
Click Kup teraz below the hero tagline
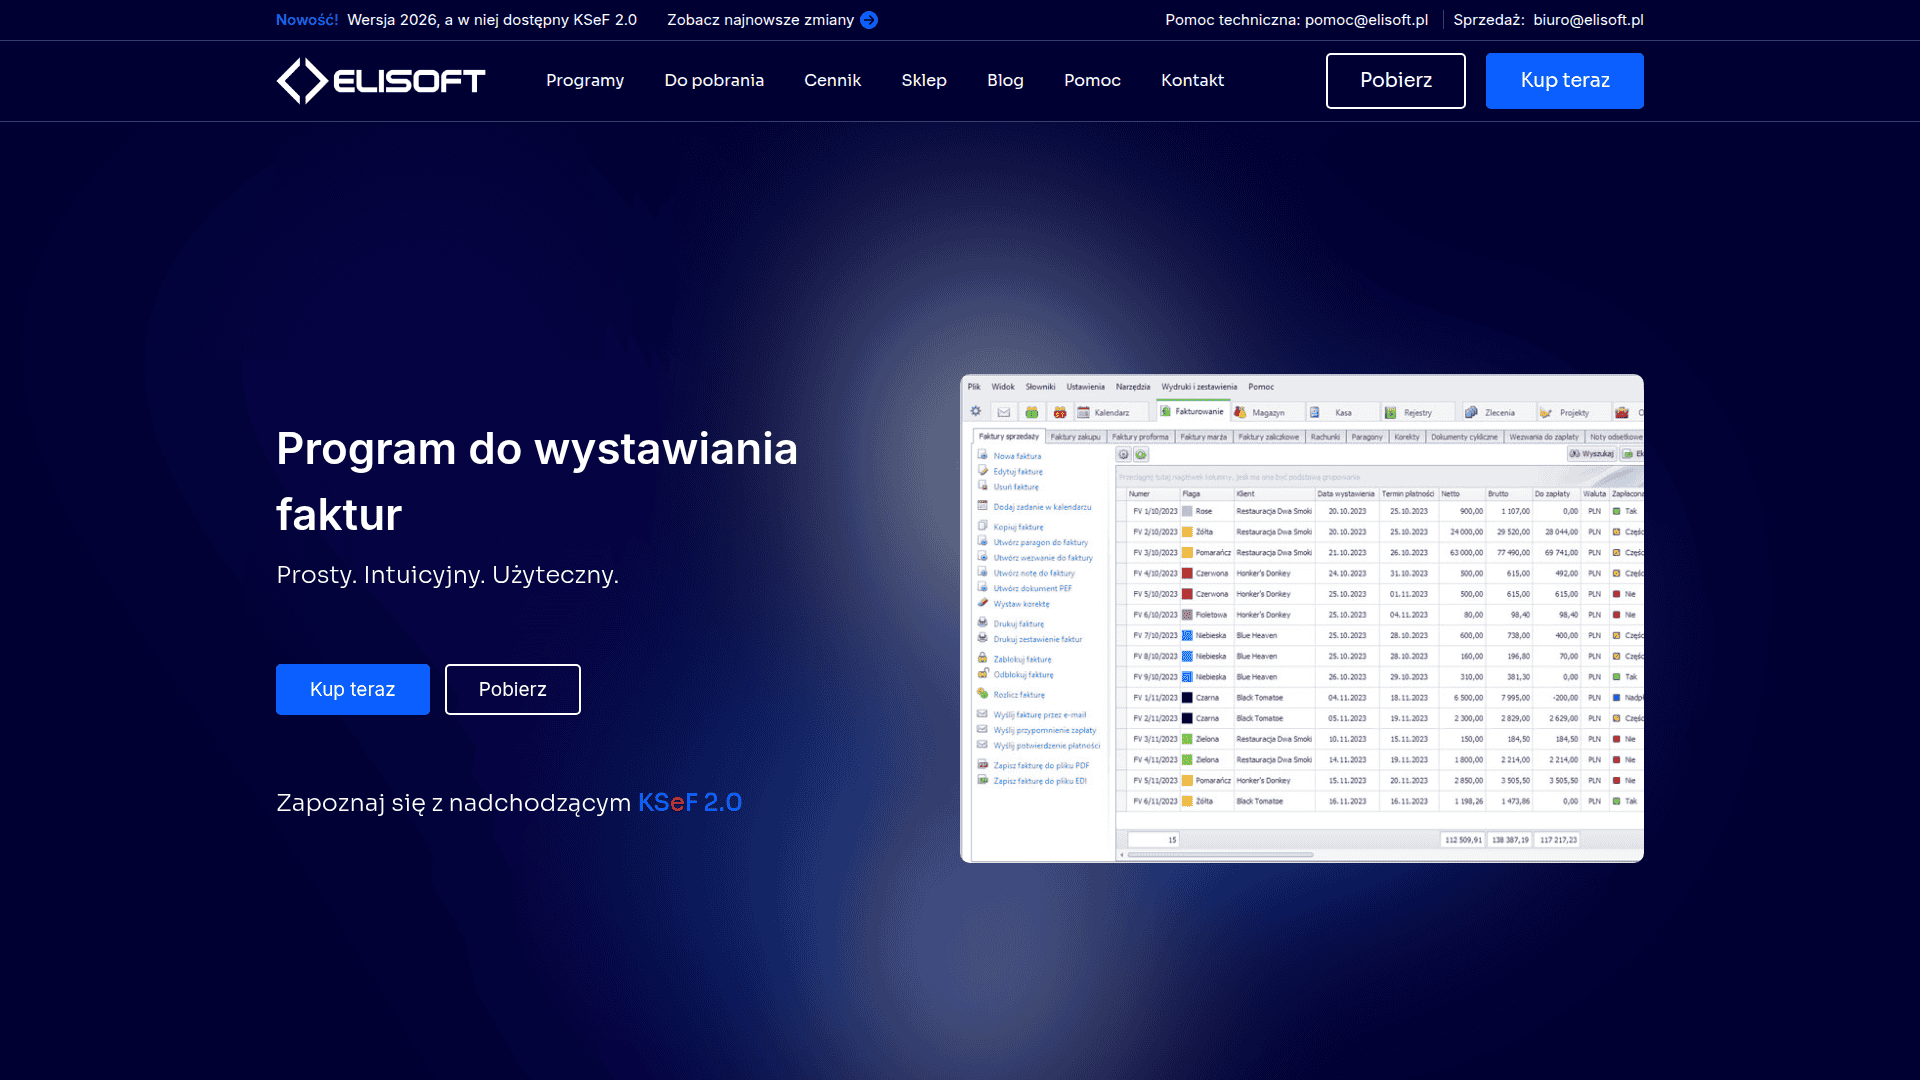tap(353, 689)
